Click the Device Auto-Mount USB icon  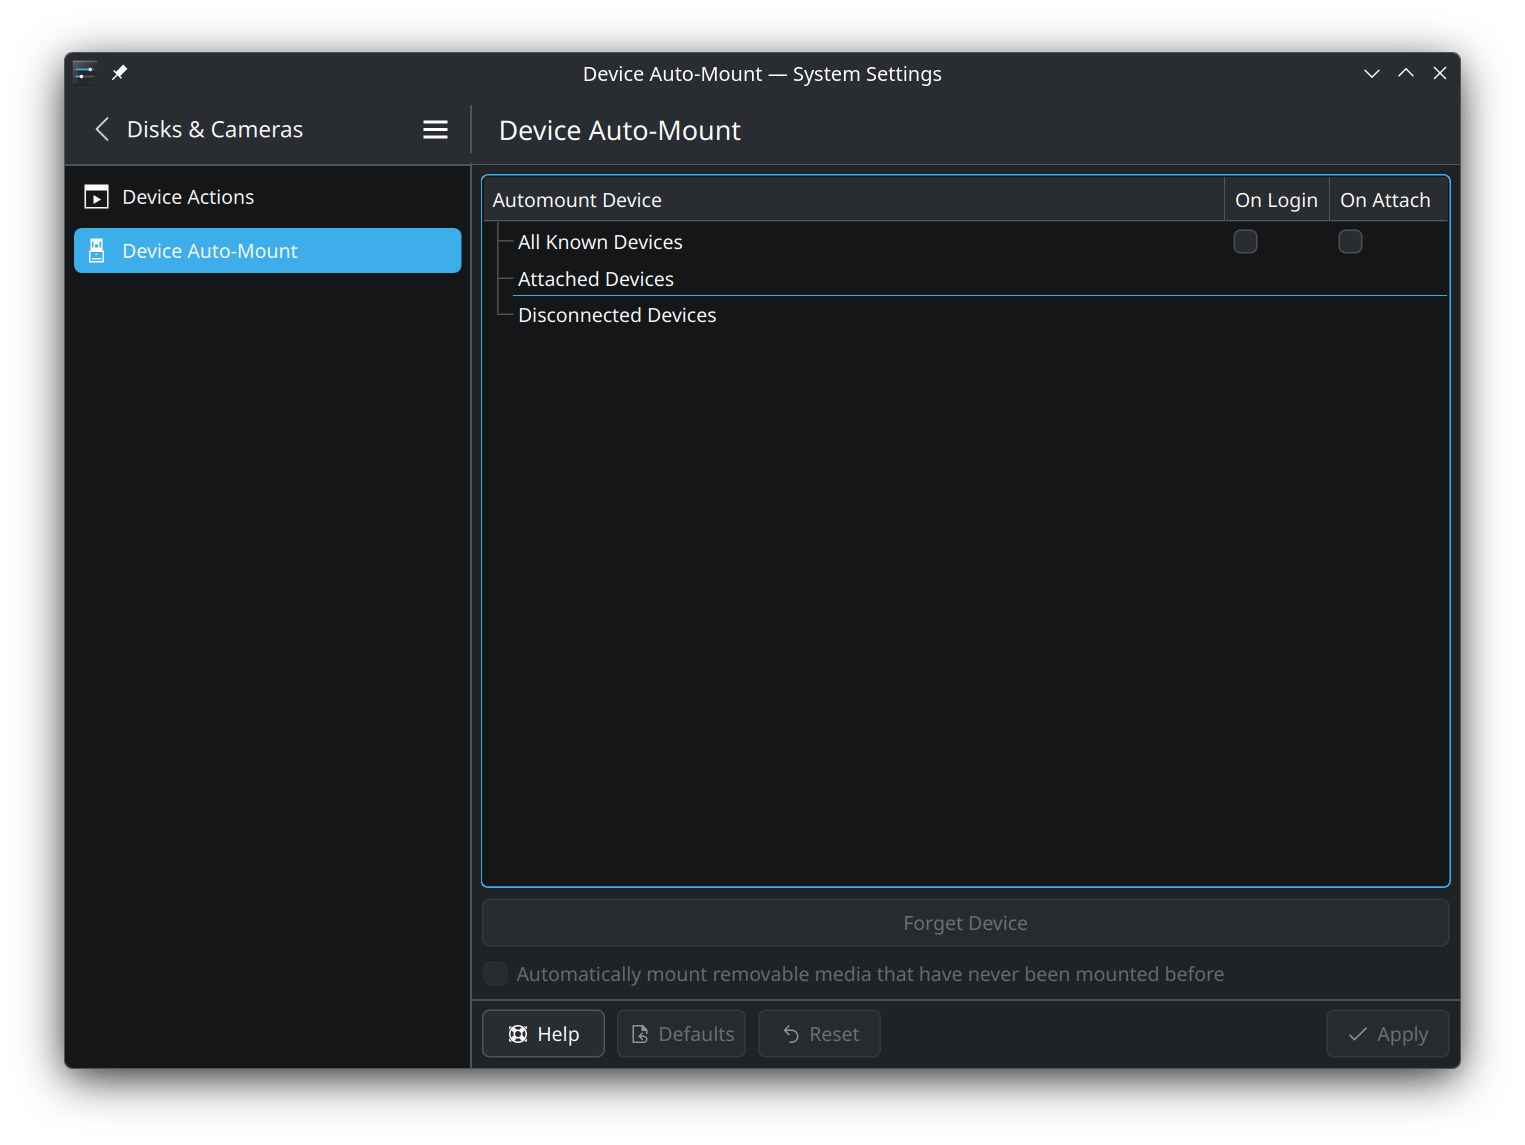(x=96, y=251)
